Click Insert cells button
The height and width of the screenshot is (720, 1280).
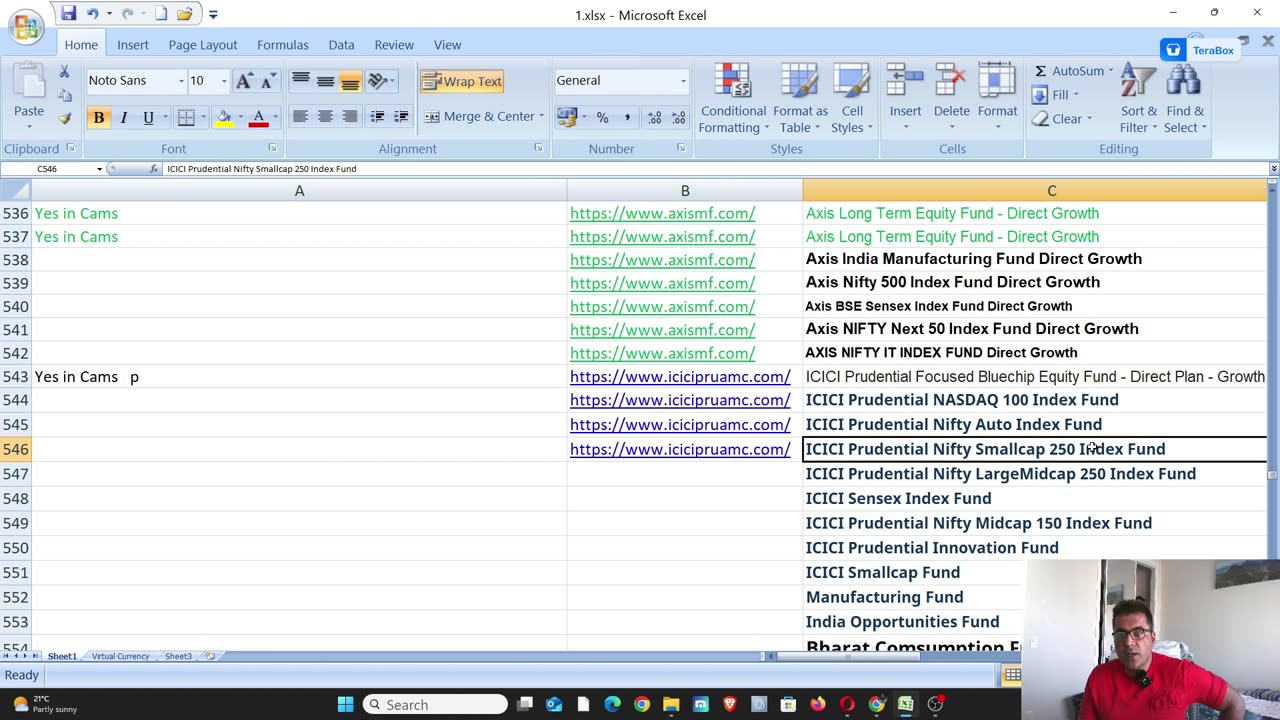pos(905,98)
